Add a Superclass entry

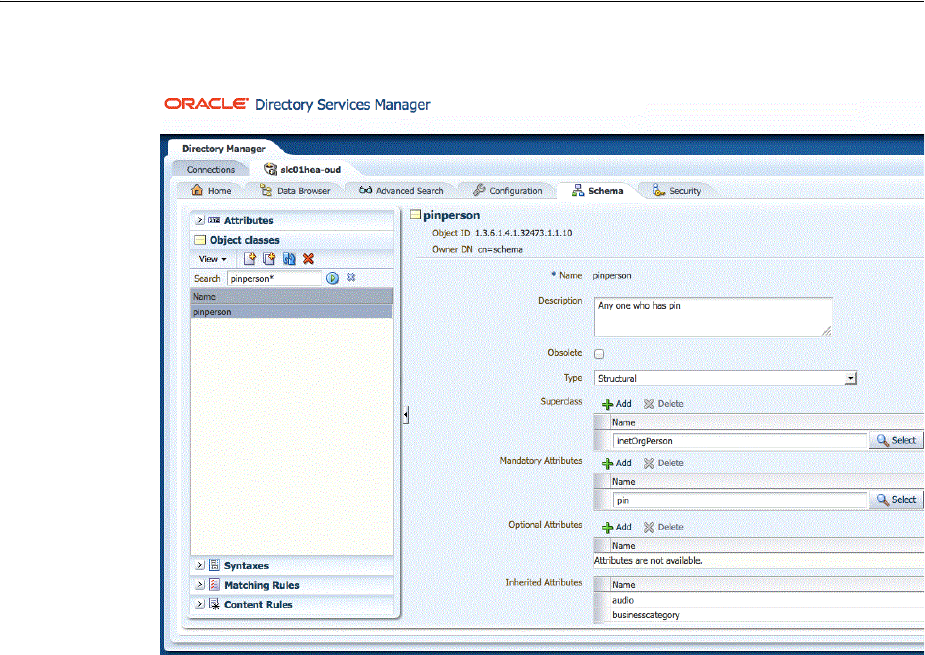pyautogui.click(x=616, y=404)
